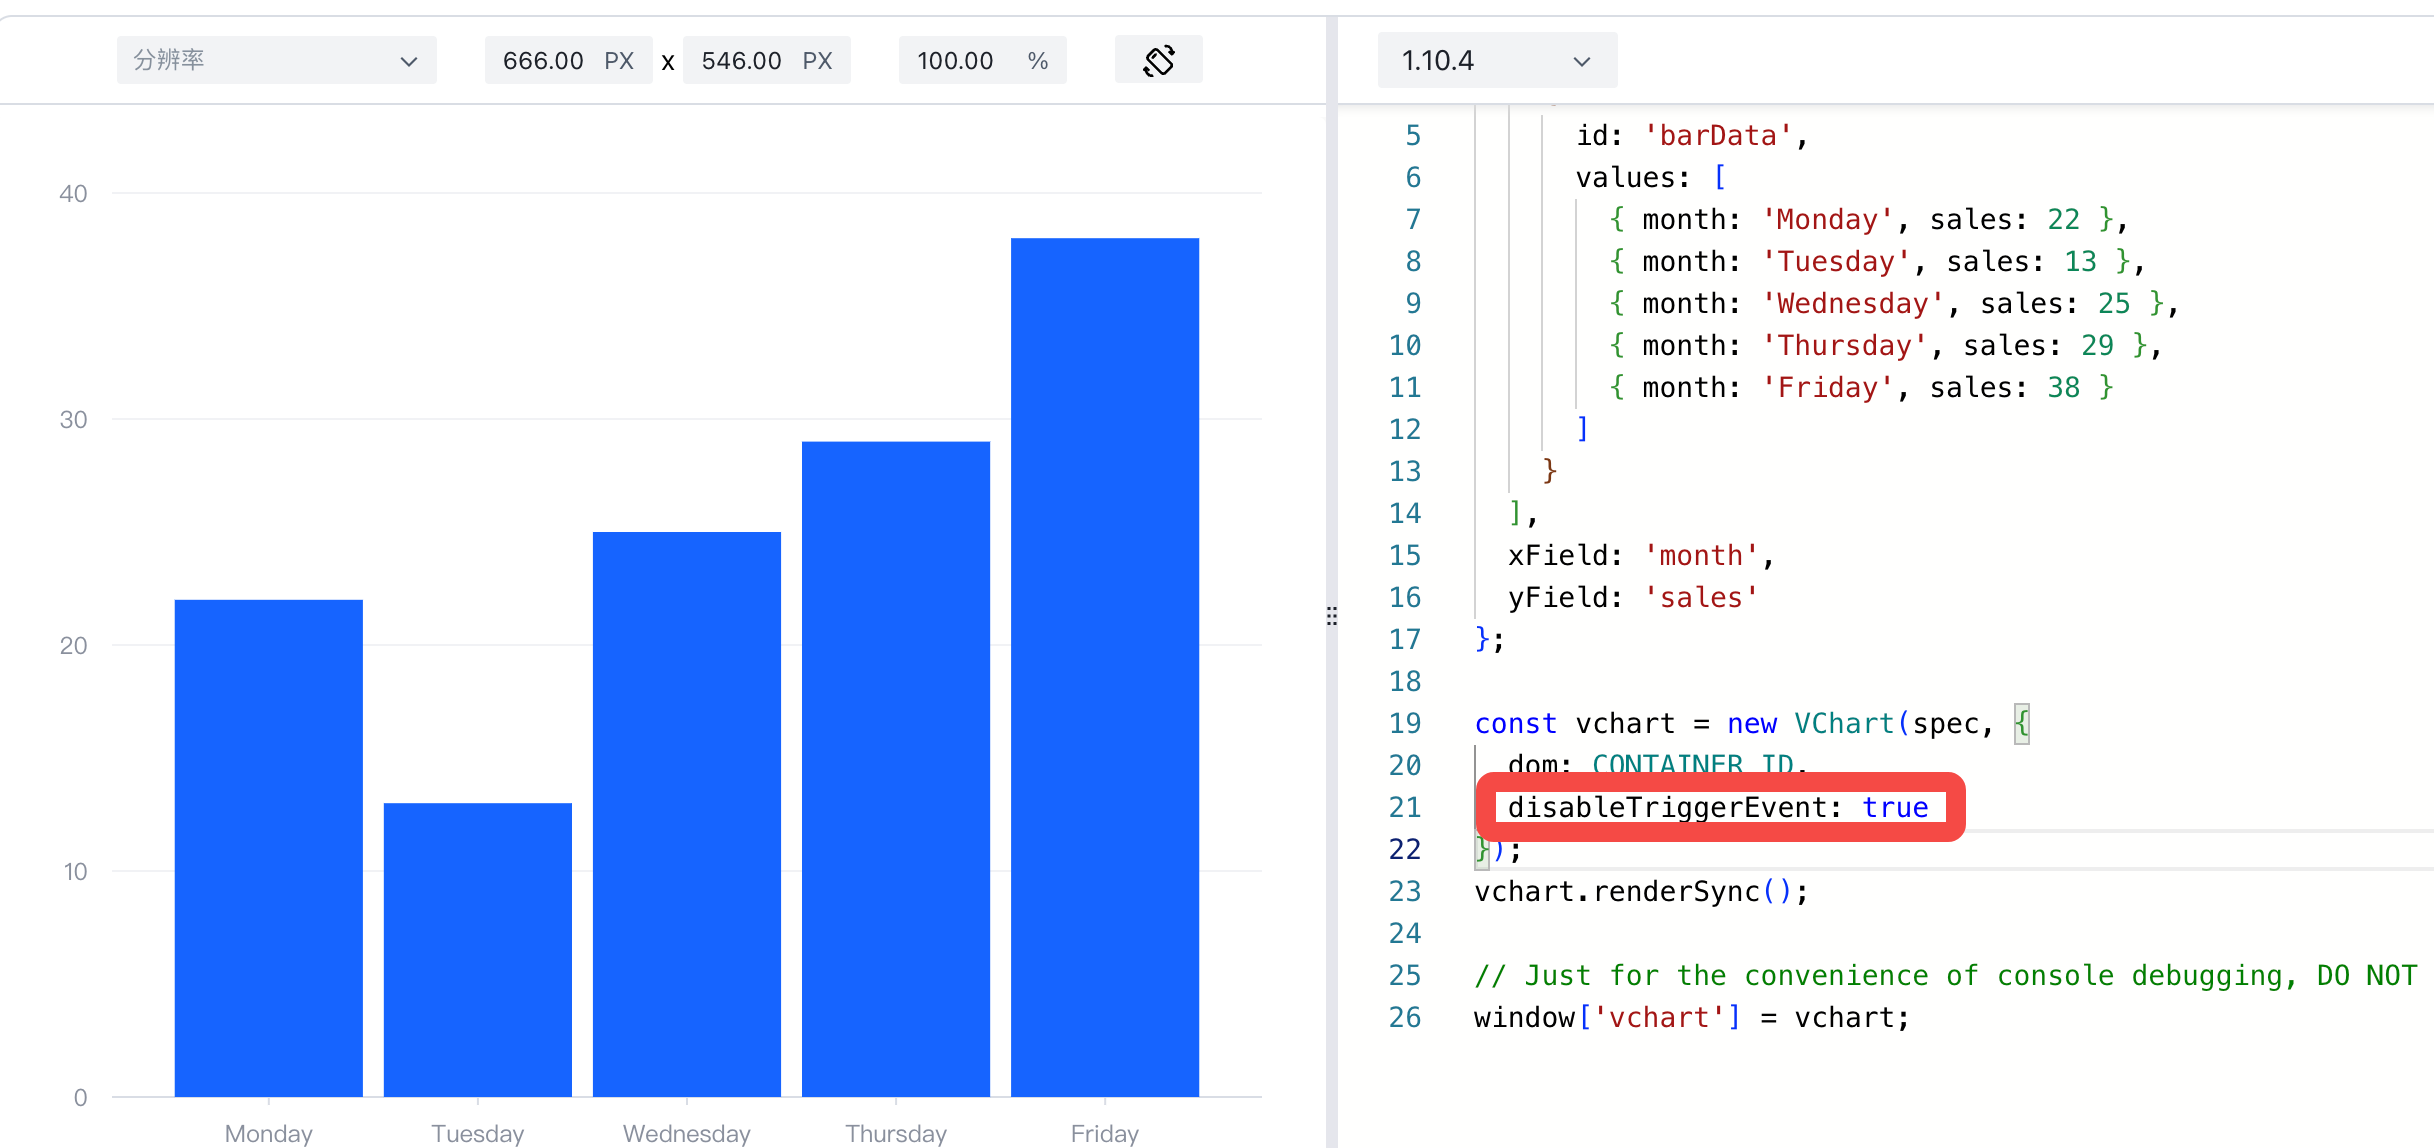2434x1148 pixels.
Task: Expand the 1.10.4 version selector
Action: click(x=1497, y=61)
